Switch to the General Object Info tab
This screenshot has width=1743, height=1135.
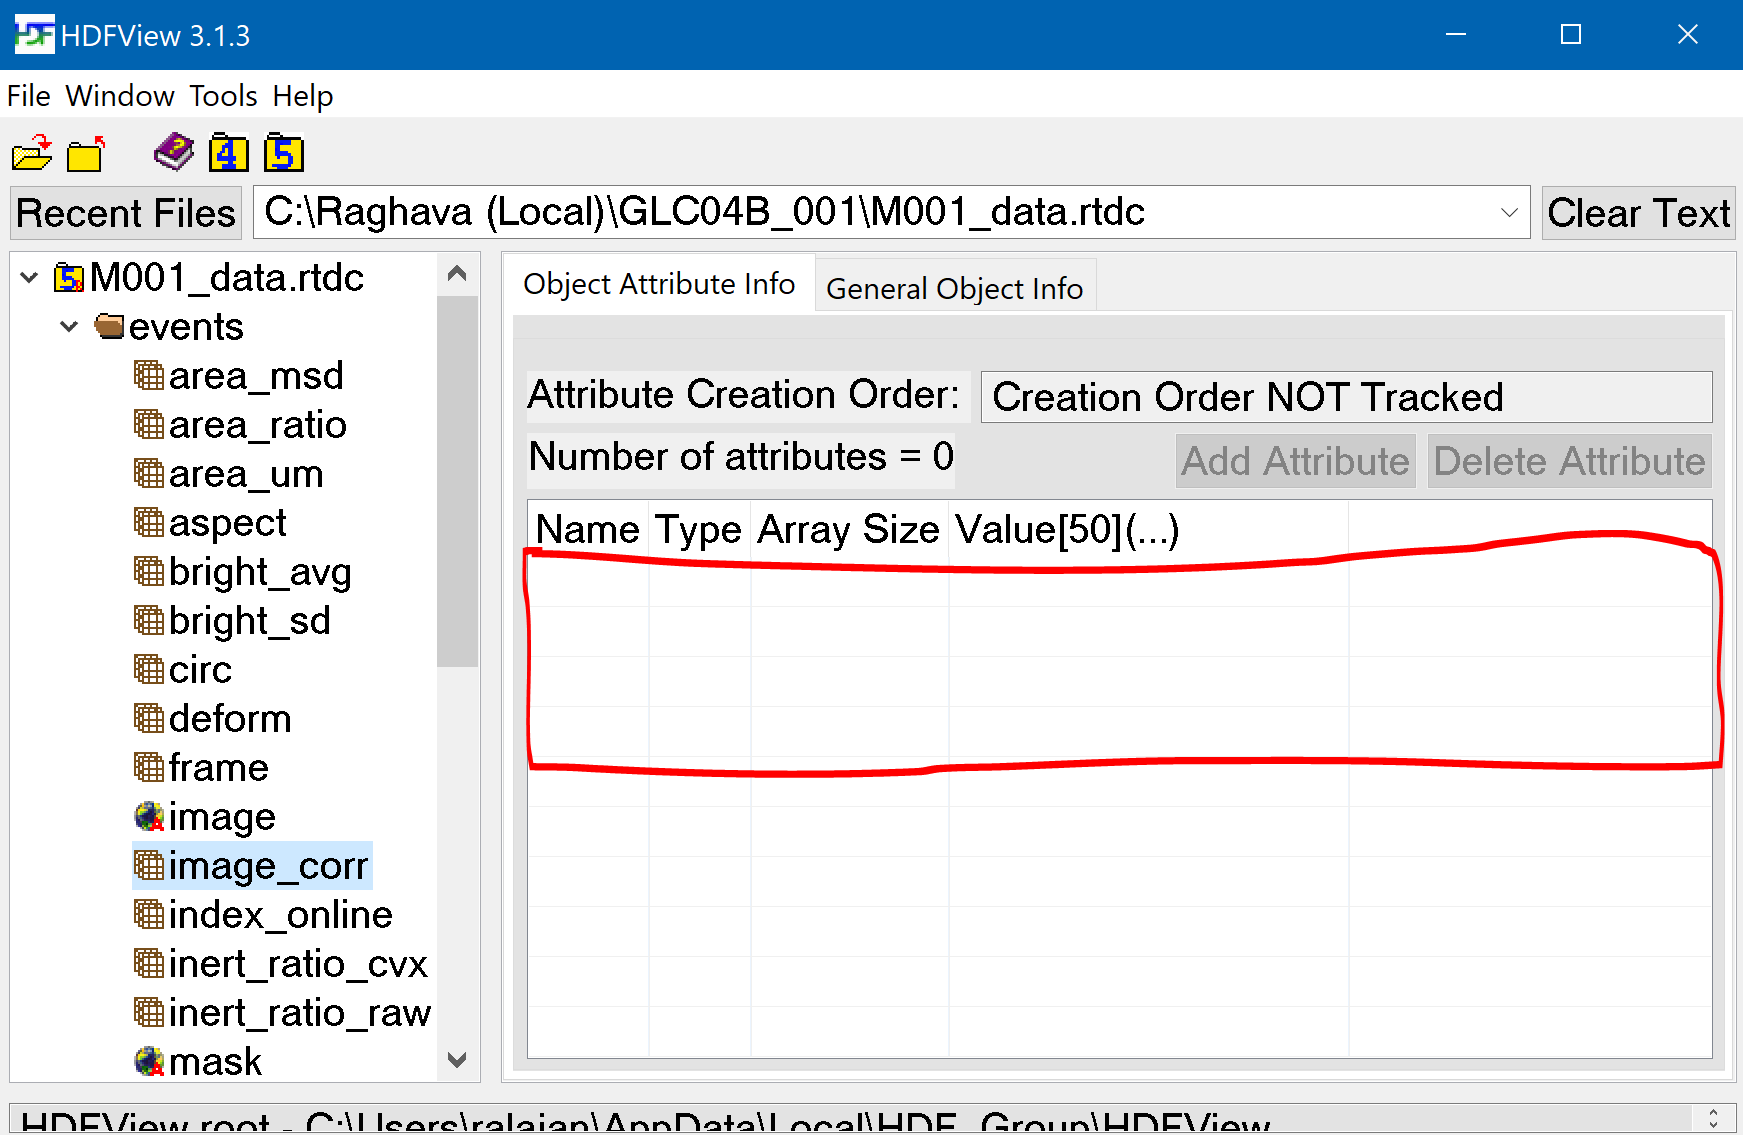click(x=954, y=287)
